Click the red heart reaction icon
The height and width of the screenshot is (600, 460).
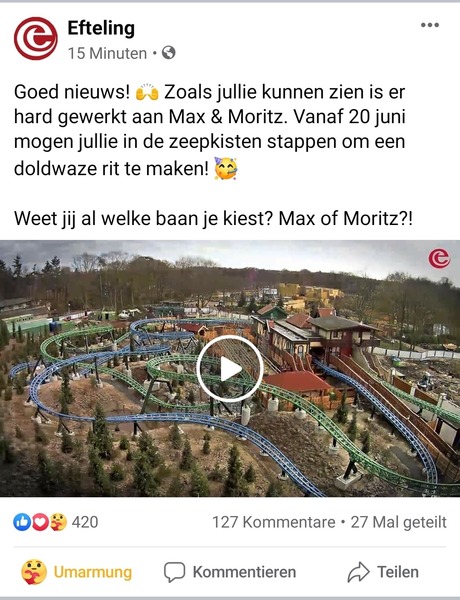41,522
